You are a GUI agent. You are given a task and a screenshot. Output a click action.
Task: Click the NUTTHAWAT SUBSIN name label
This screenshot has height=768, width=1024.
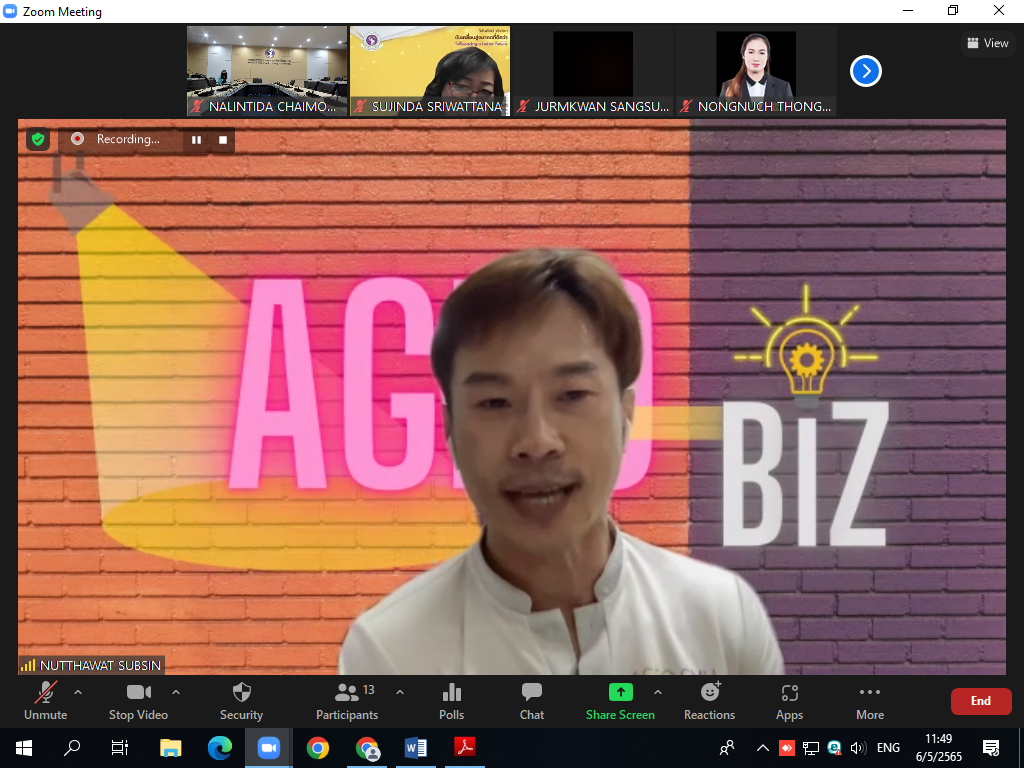[100, 665]
